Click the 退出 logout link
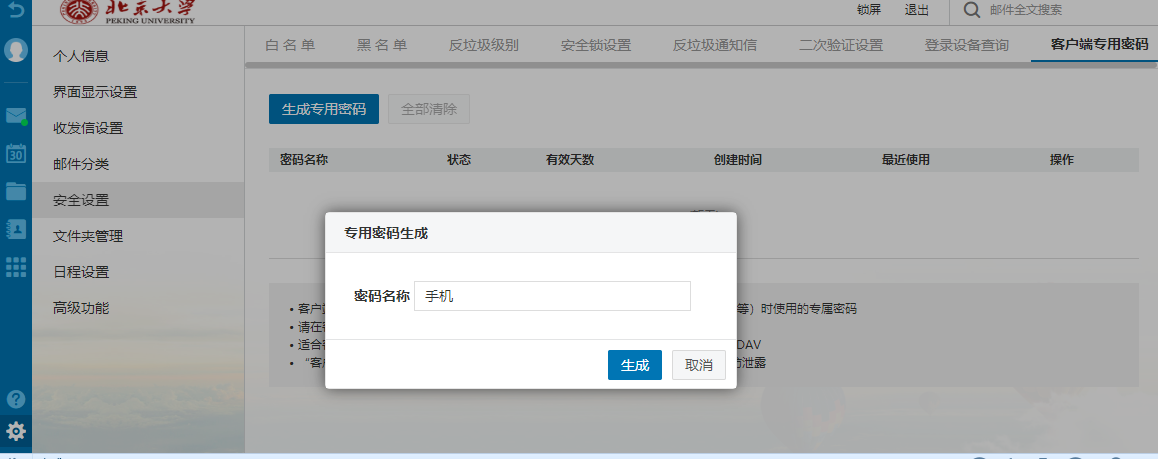The width and height of the screenshot is (1158, 459). [x=916, y=10]
